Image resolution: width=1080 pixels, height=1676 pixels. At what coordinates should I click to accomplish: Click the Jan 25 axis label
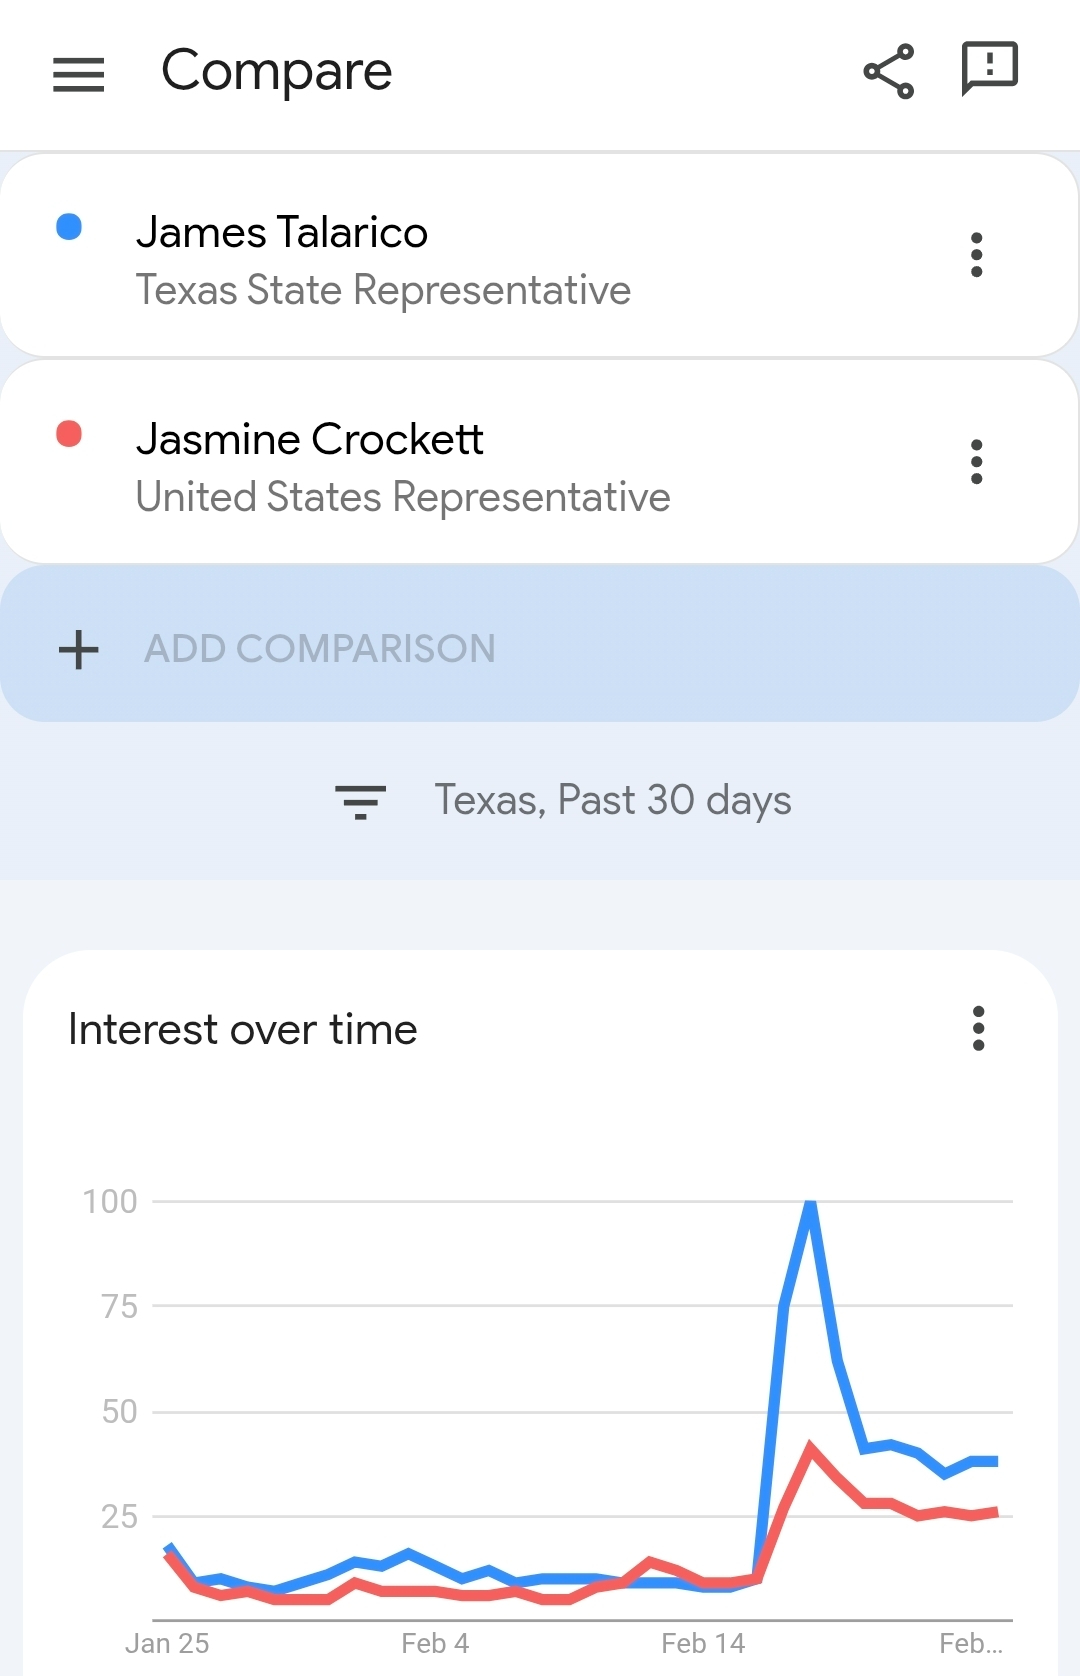coord(167,1643)
